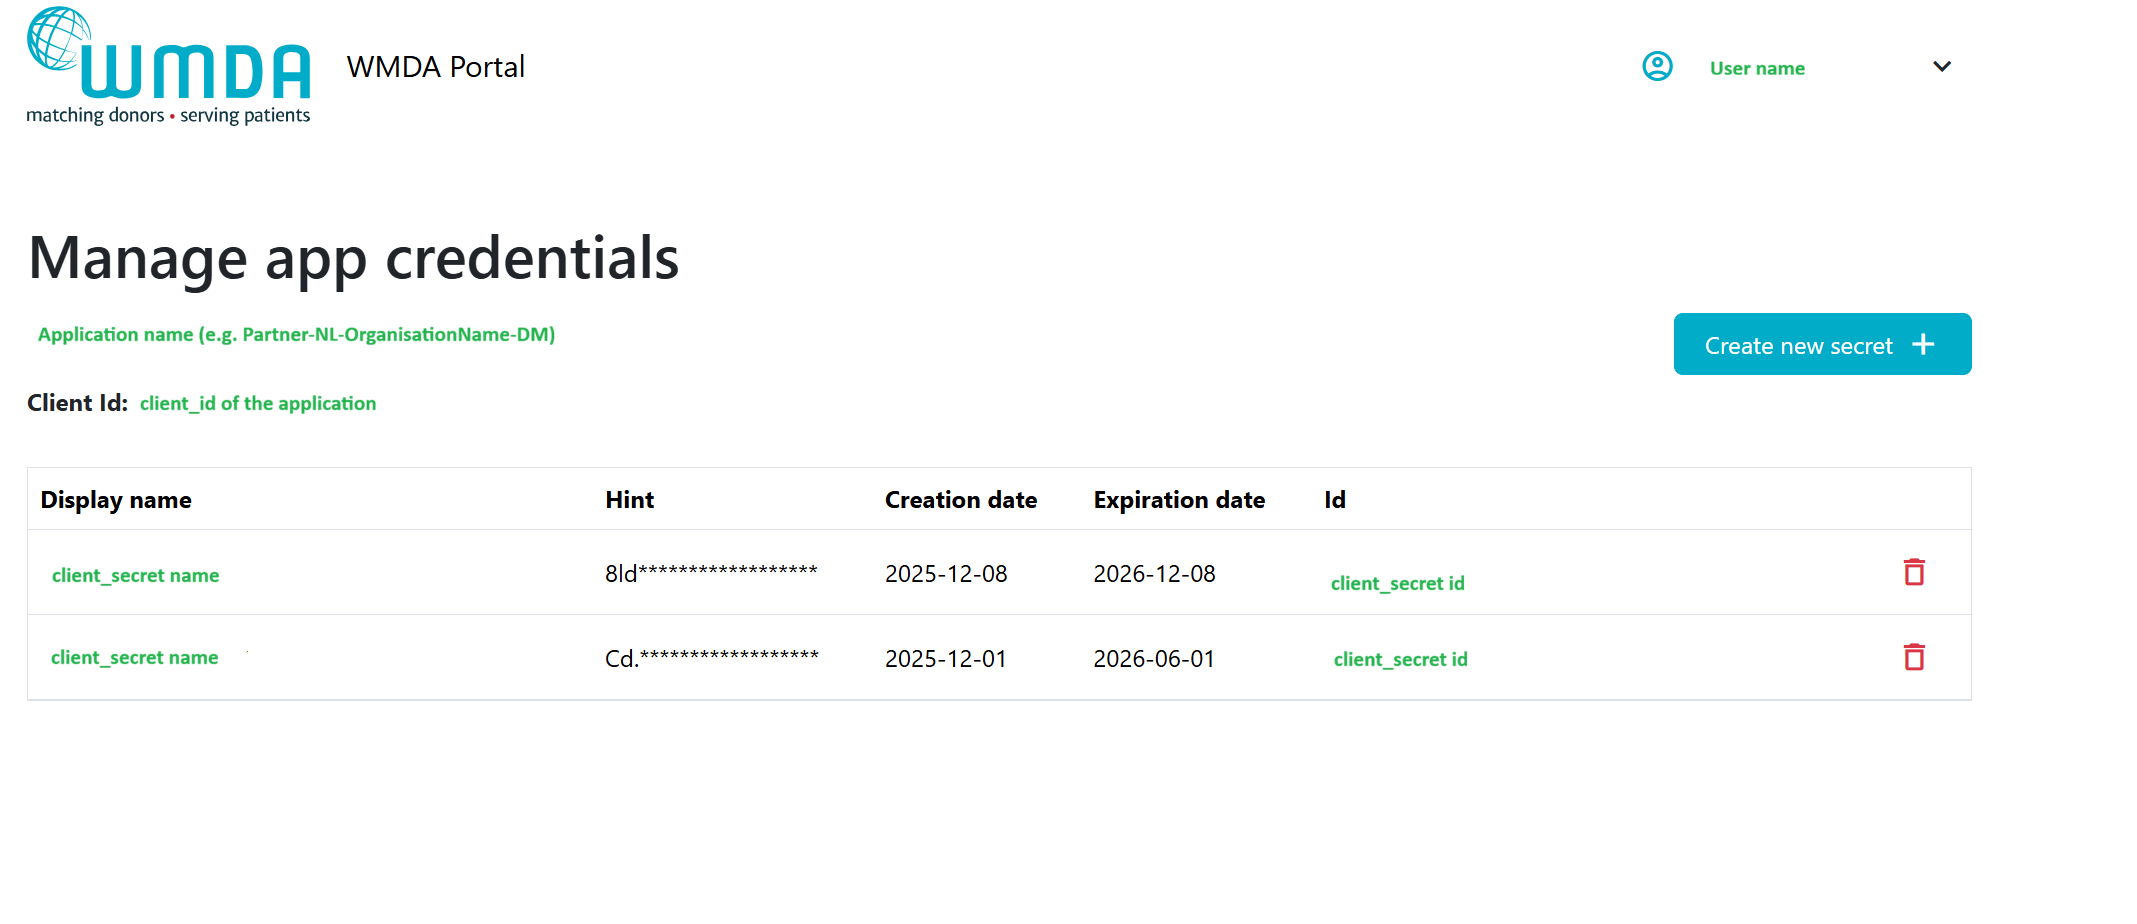Click the 2026-12-08 expiration date cell

point(1154,574)
